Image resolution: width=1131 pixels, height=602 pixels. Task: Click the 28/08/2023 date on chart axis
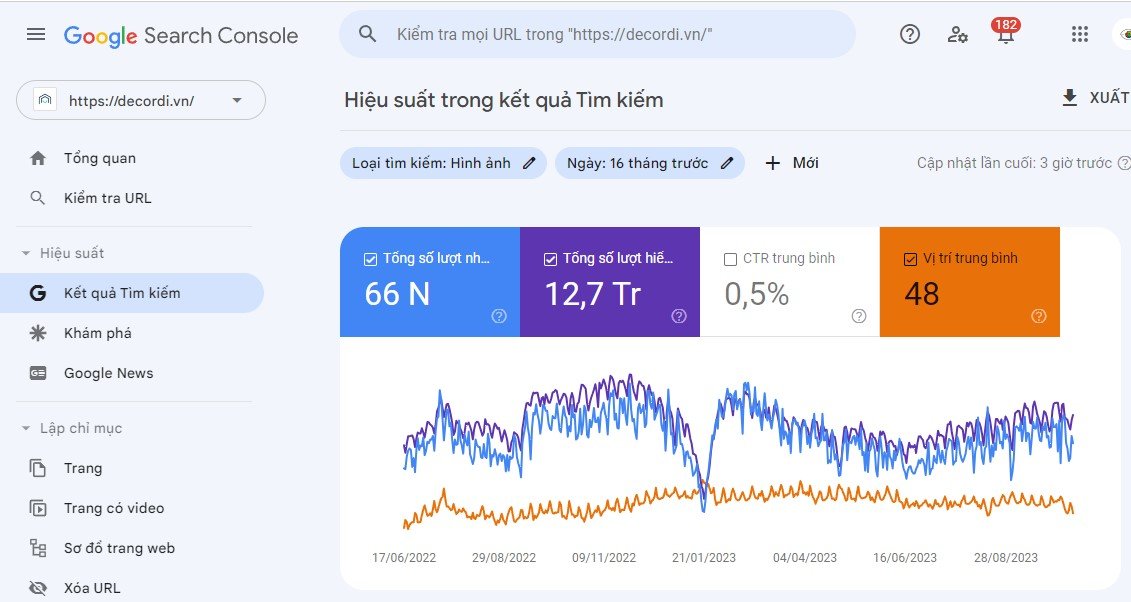click(x=1005, y=557)
